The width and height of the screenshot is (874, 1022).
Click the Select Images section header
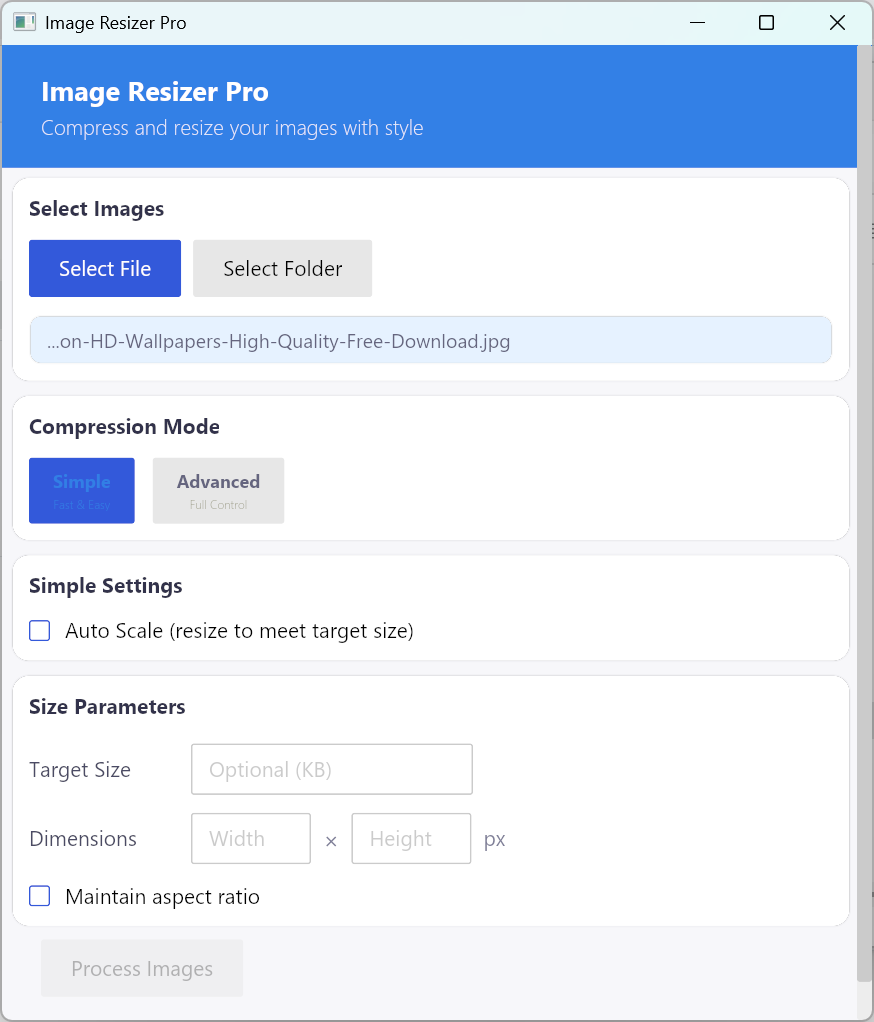point(96,209)
